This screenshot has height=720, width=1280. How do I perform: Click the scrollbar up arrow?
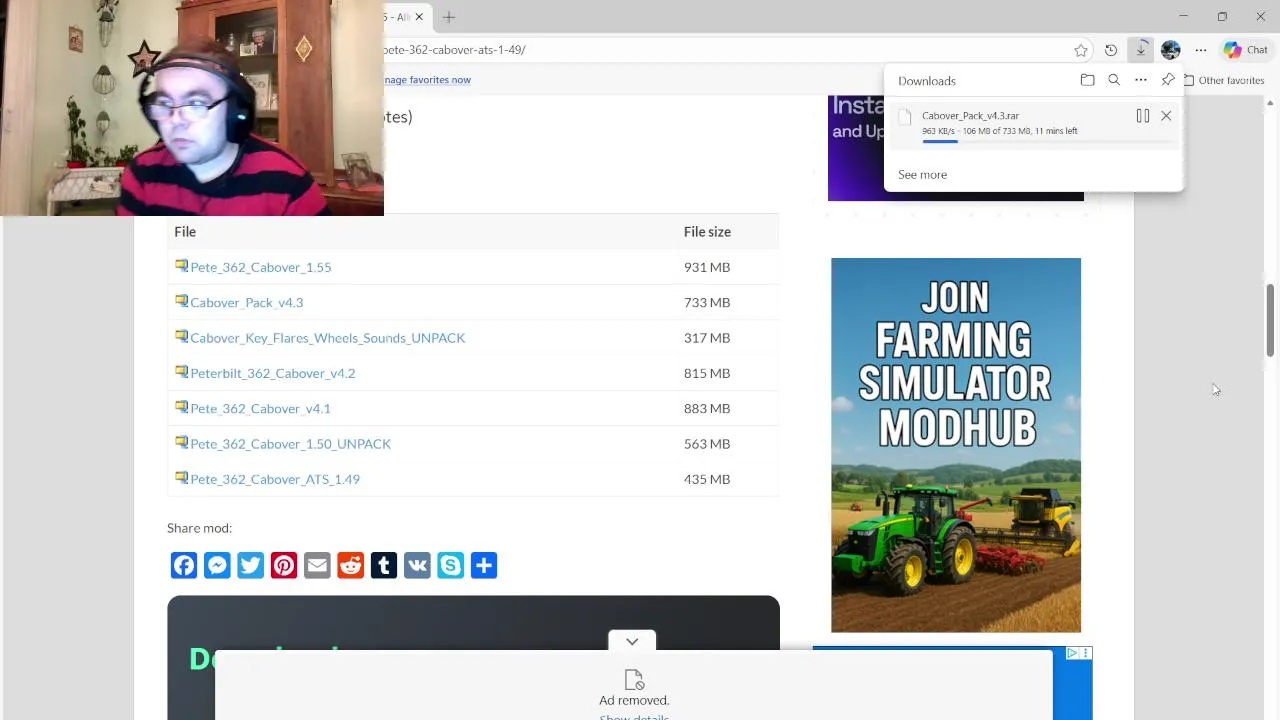(1270, 103)
